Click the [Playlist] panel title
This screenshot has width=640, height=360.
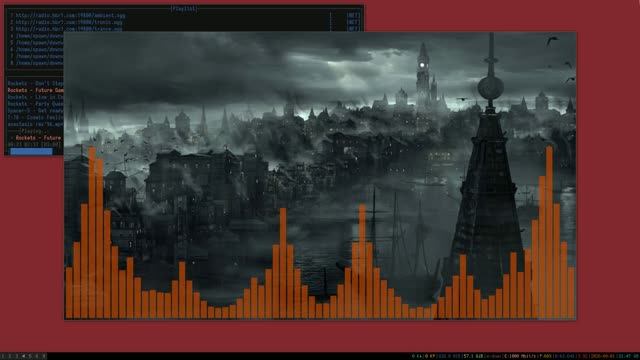(184, 9)
